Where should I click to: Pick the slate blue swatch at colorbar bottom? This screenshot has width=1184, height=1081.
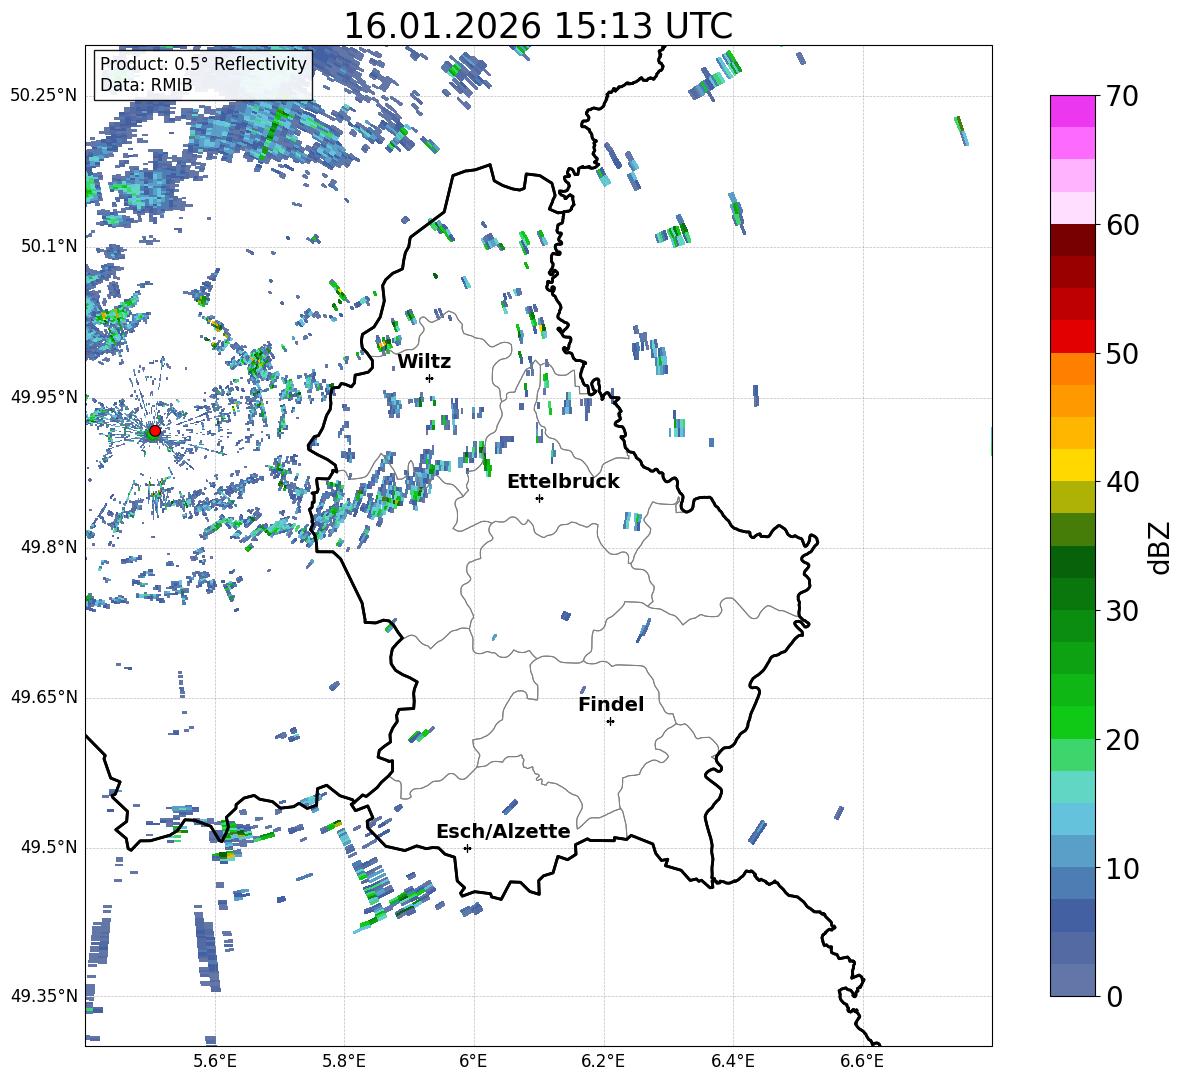[x=1072, y=980]
